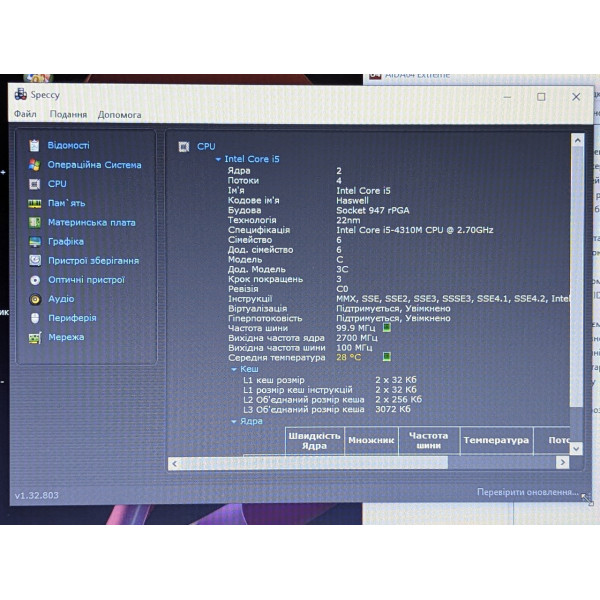Click the Пам'ять RAM icon
Screen dimensions: 600x600
click(x=35, y=203)
